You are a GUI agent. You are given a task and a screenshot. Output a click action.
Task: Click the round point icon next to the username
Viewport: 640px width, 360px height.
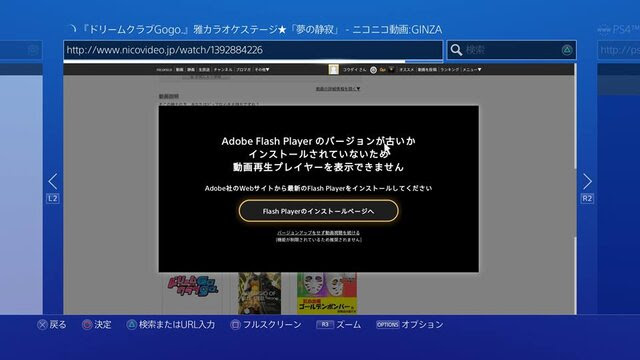(x=373, y=70)
